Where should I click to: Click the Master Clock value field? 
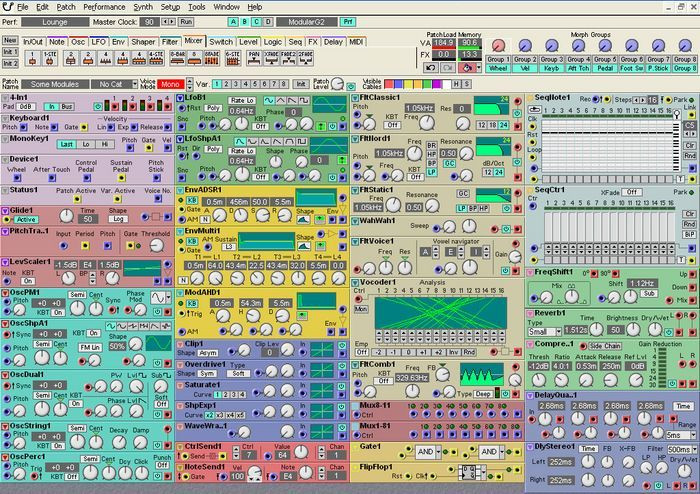point(148,20)
